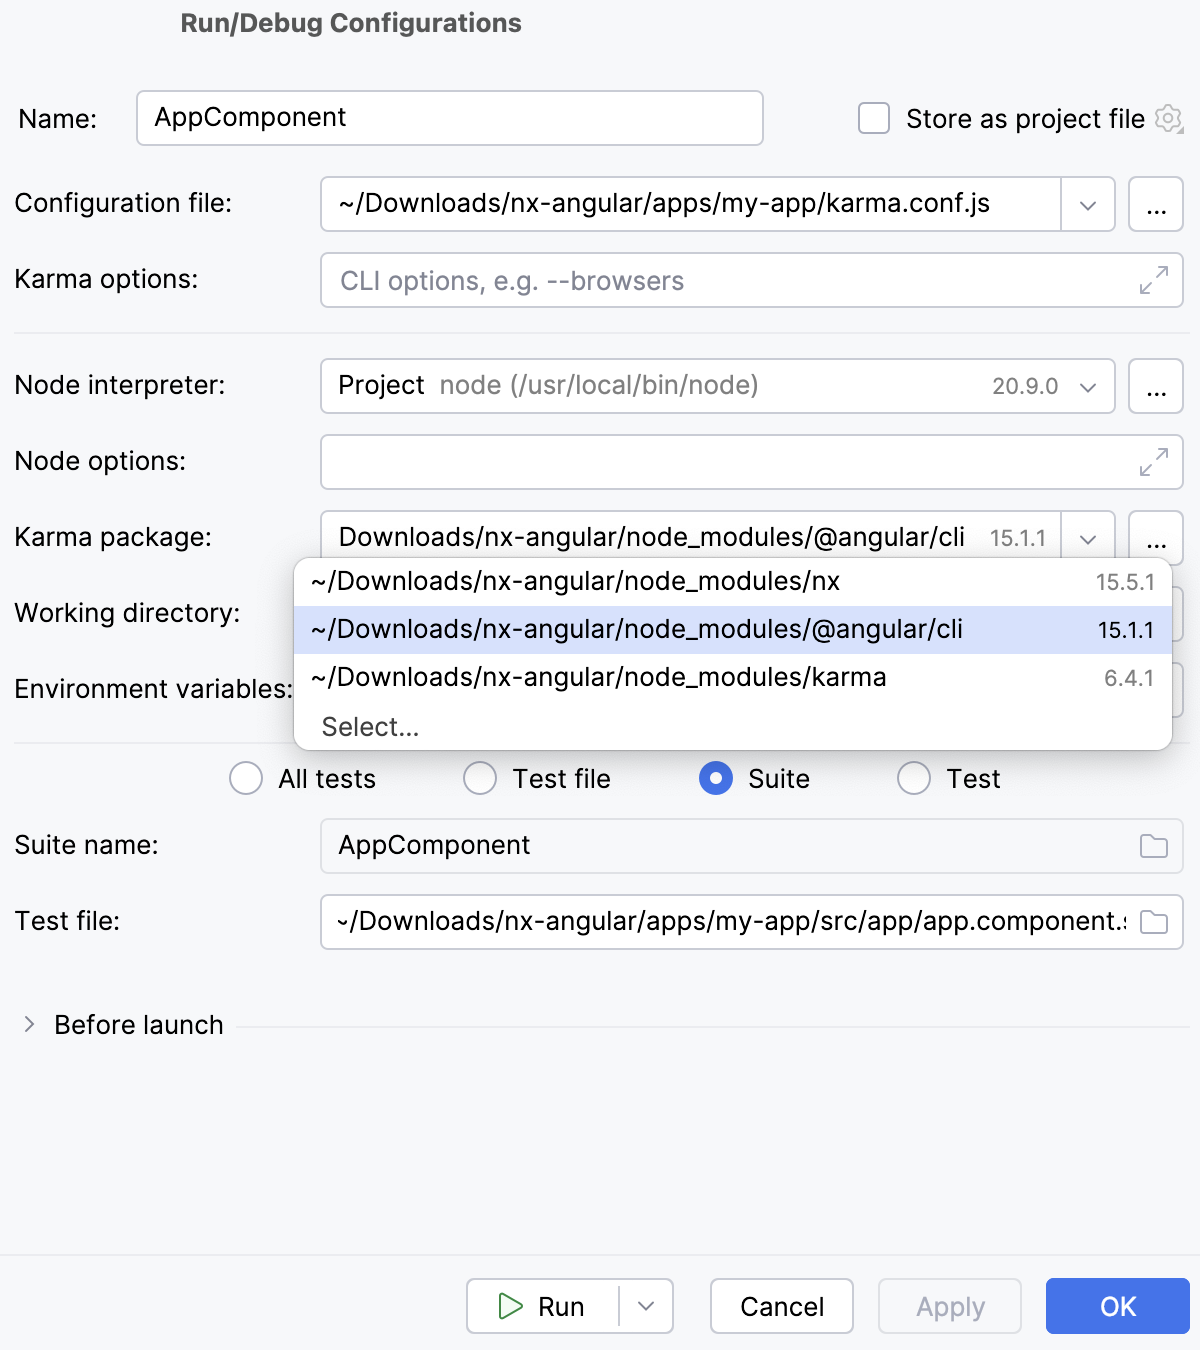The height and width of the screenshot is (1350, 1200).
Task: Expand the Node options editor
Action: pos(1155,462)
